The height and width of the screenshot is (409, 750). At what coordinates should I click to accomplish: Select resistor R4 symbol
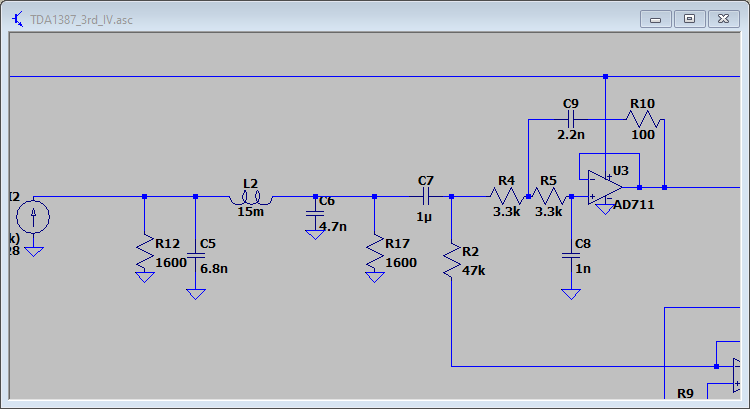pos(507,196)
